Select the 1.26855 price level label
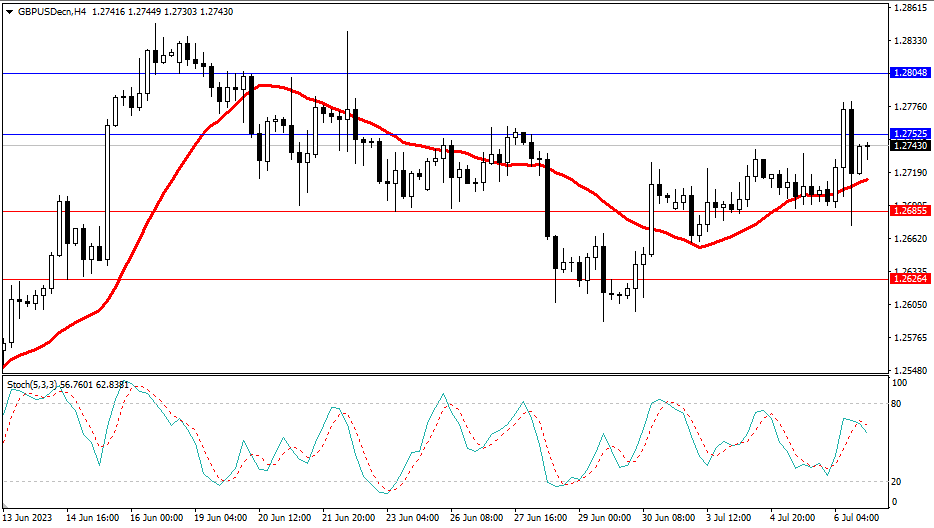Screen dimensions: 934x528 point(910,211)
